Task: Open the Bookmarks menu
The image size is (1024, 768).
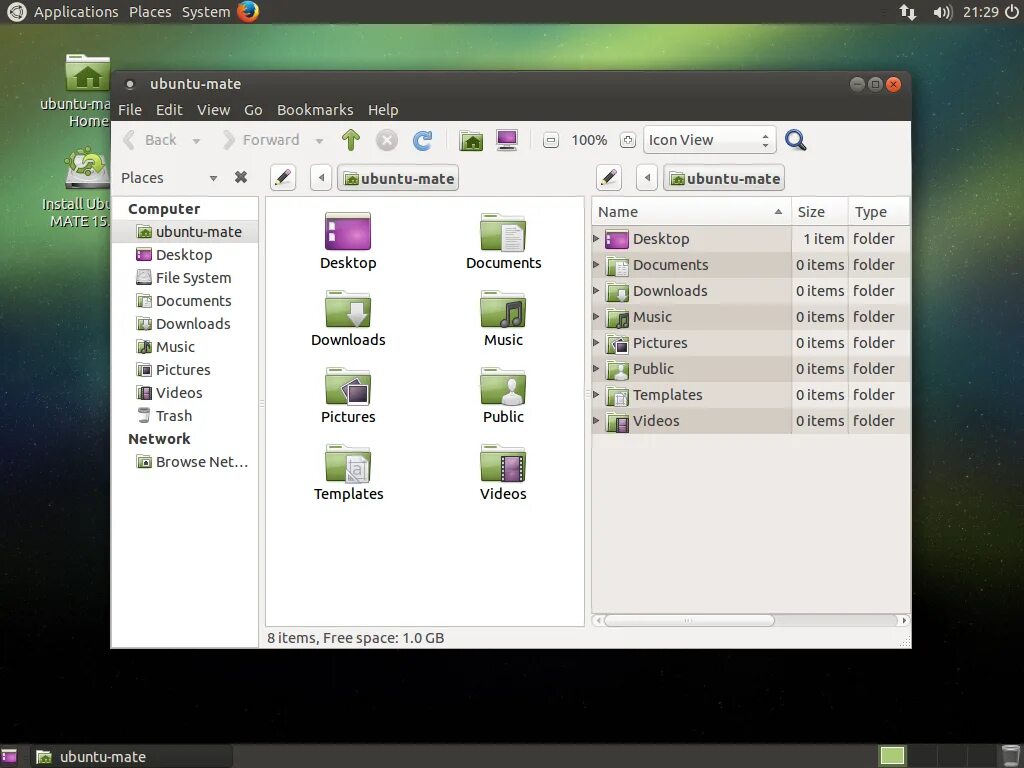Action: pos(315,110)
